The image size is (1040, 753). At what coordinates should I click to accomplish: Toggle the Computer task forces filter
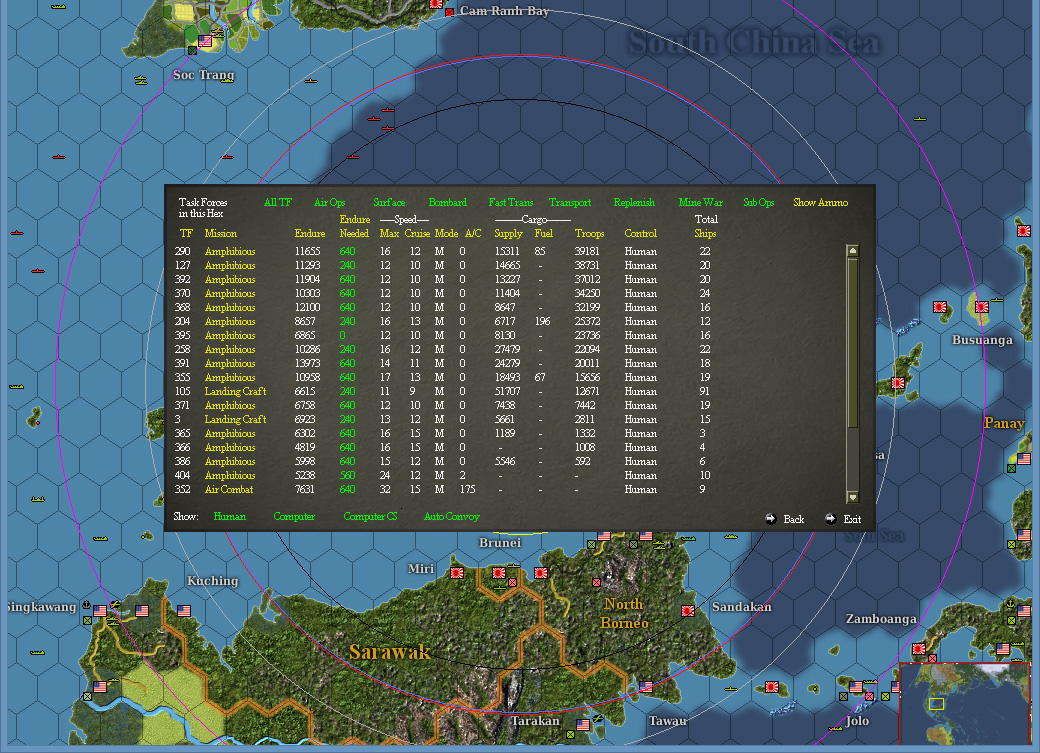[x=294, y=516]
